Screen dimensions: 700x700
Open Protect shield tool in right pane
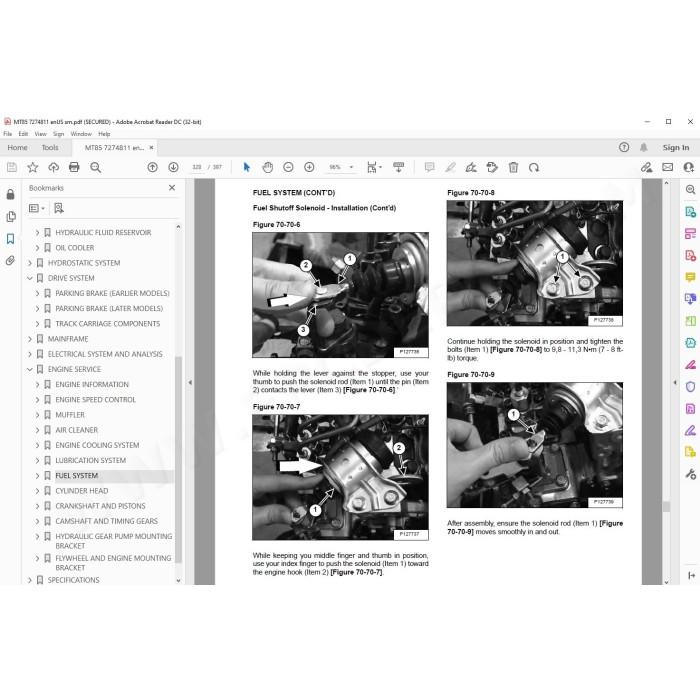691,387
